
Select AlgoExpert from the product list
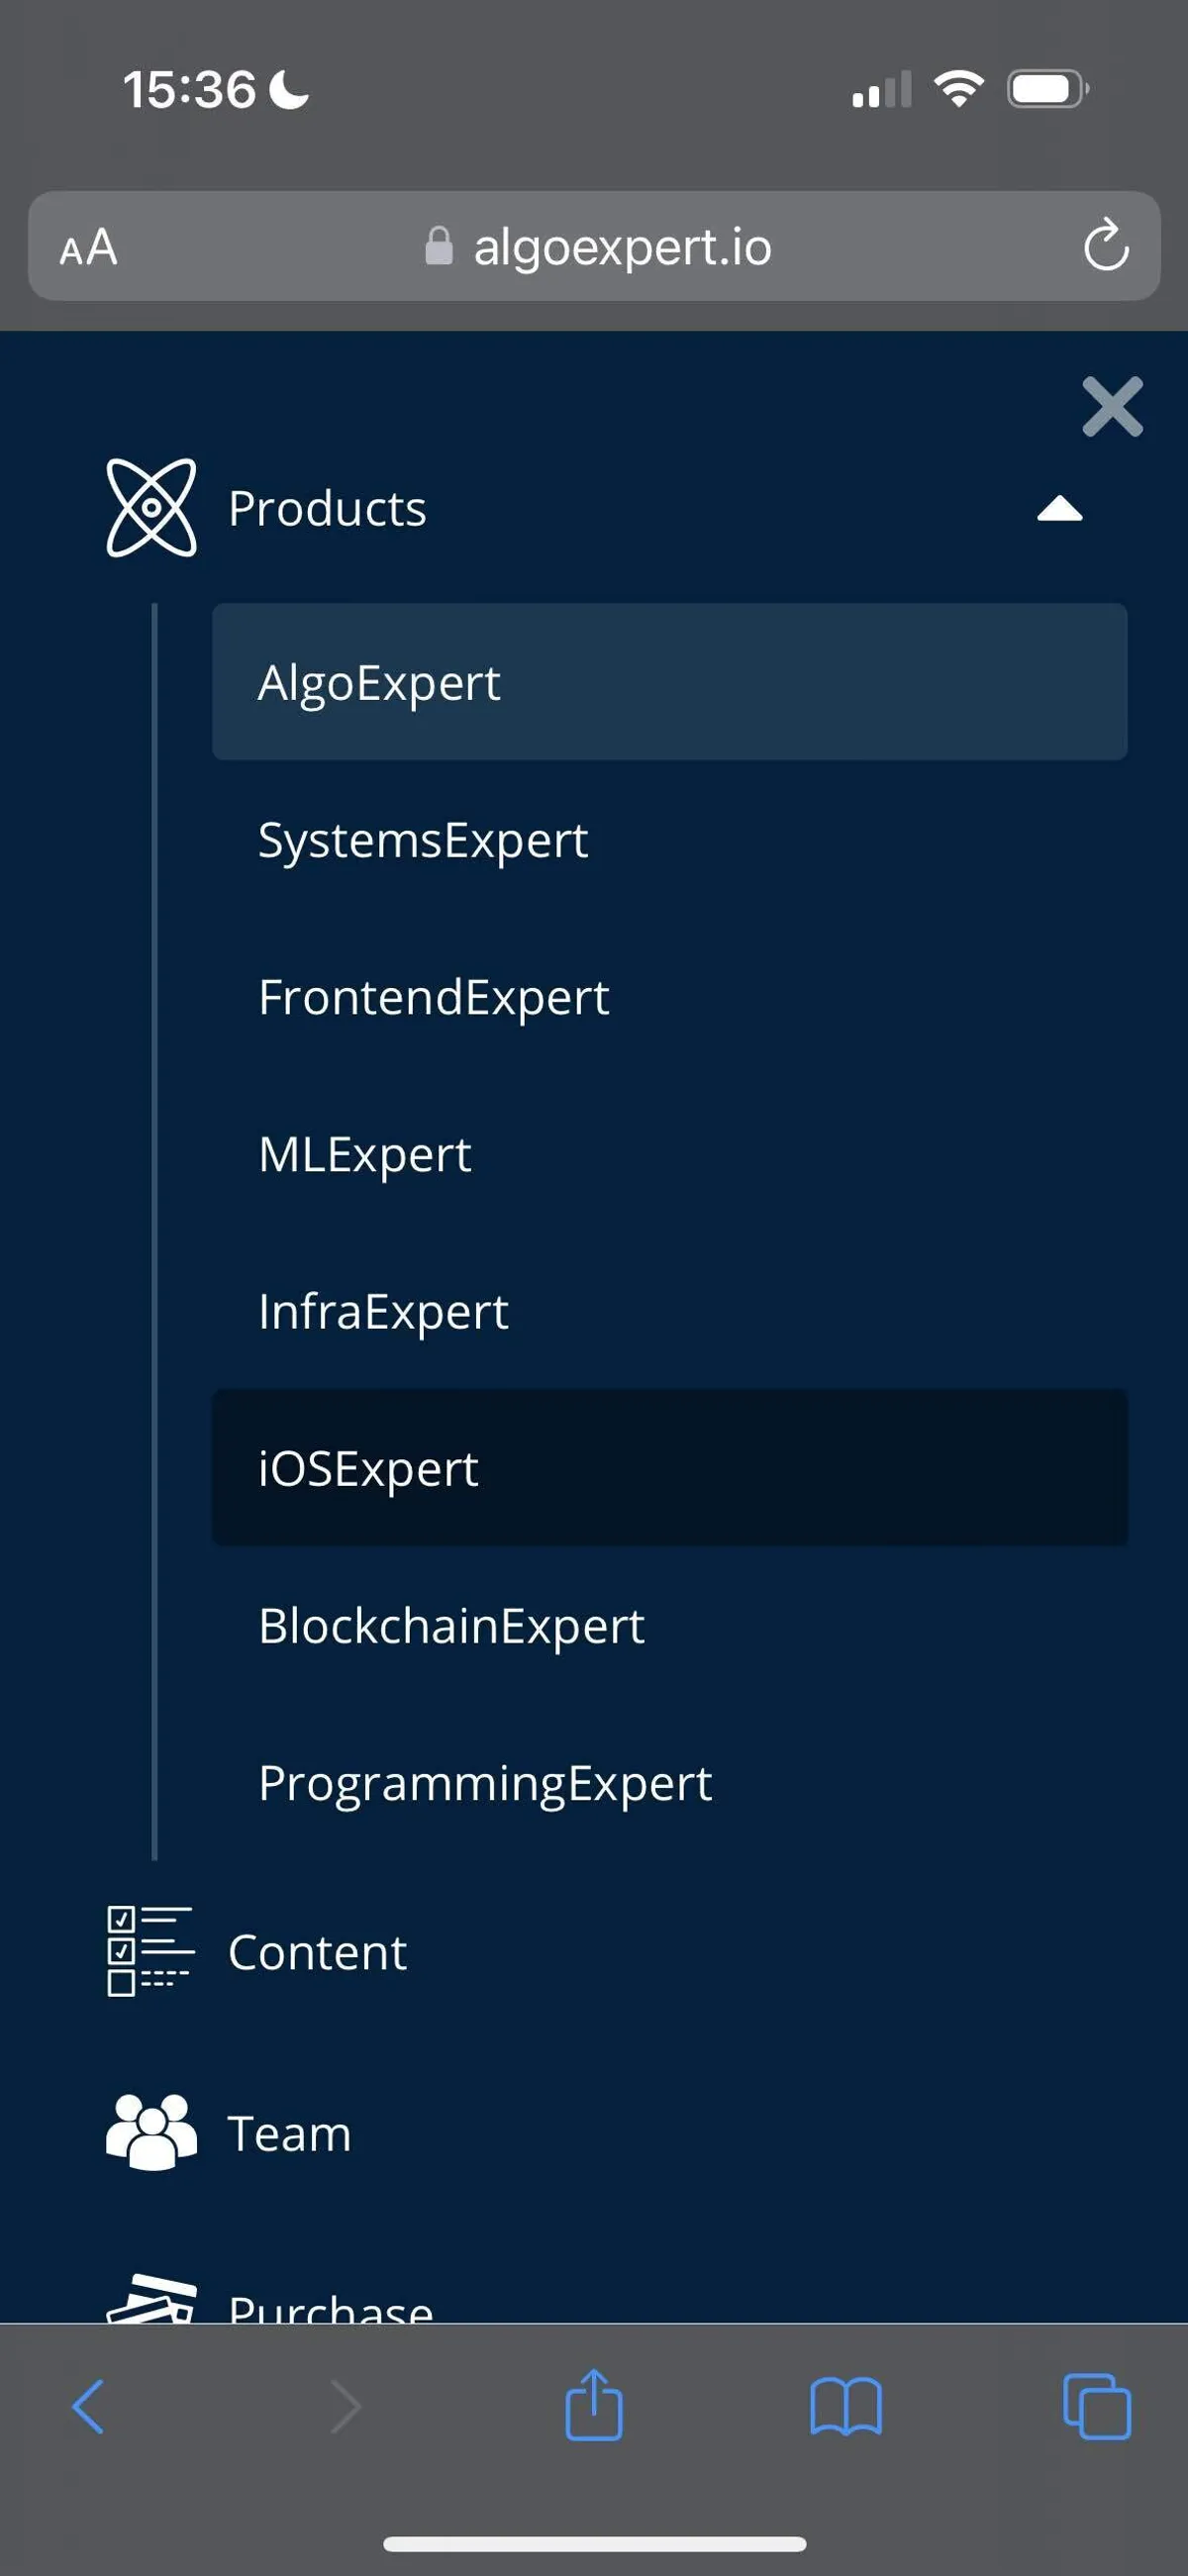pyautogui.click(x=380, y=683)
